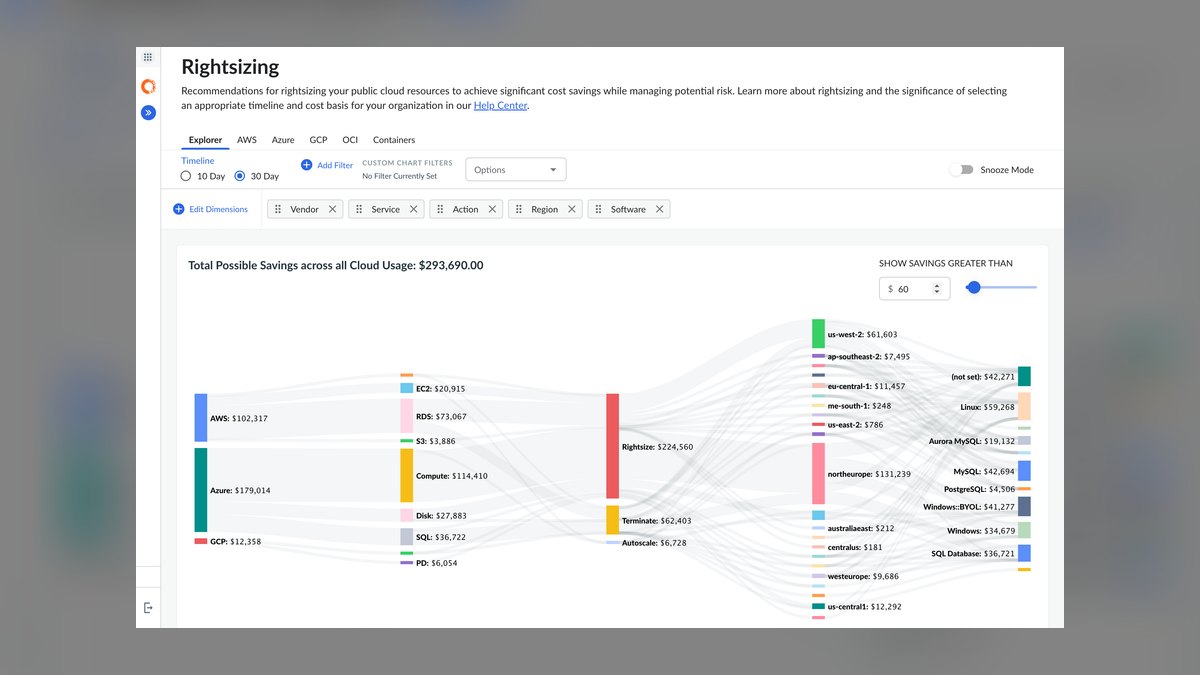Switch to the Azure tab

pyautogui.click(x=283, y=140)
